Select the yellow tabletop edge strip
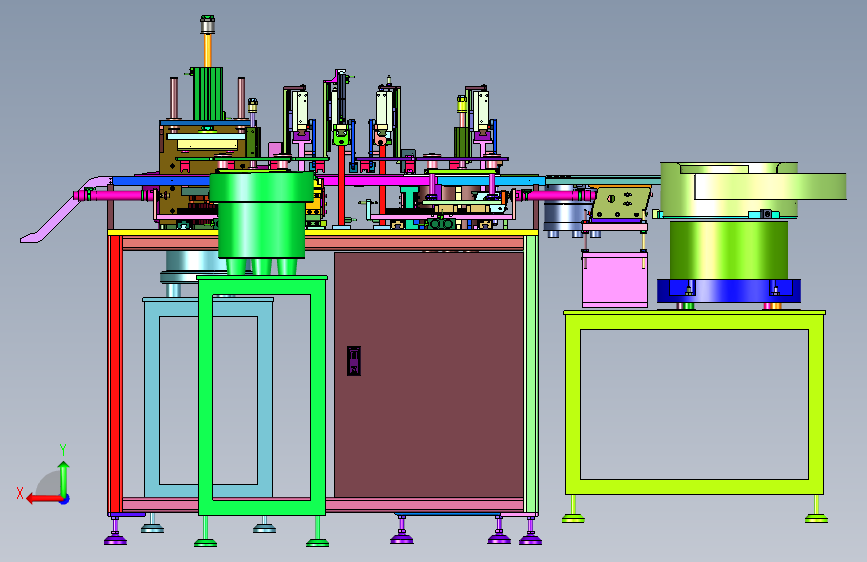This screenshot has width=867, height=562. click(x=322, y=233)
